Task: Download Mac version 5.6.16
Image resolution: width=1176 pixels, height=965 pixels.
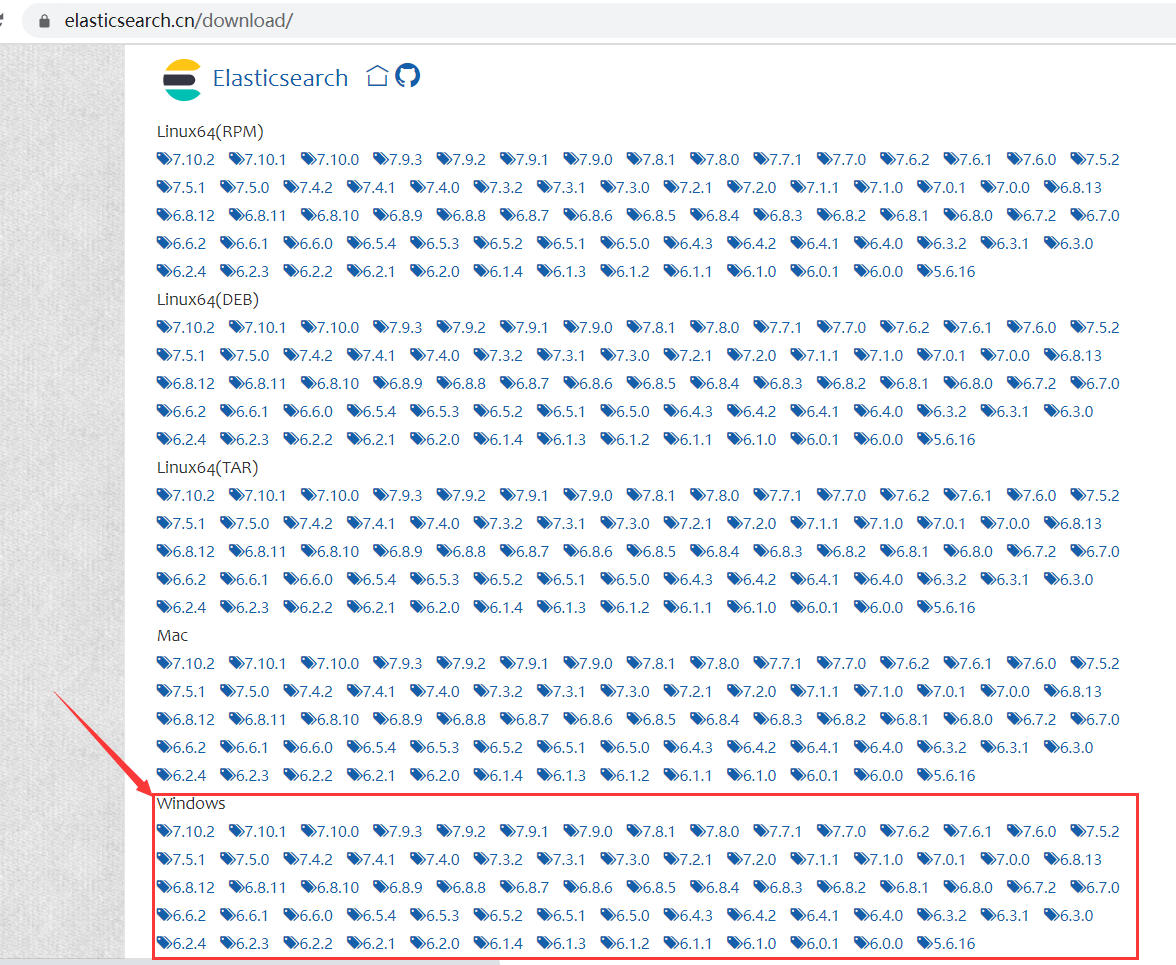Action: click(946, 775)
